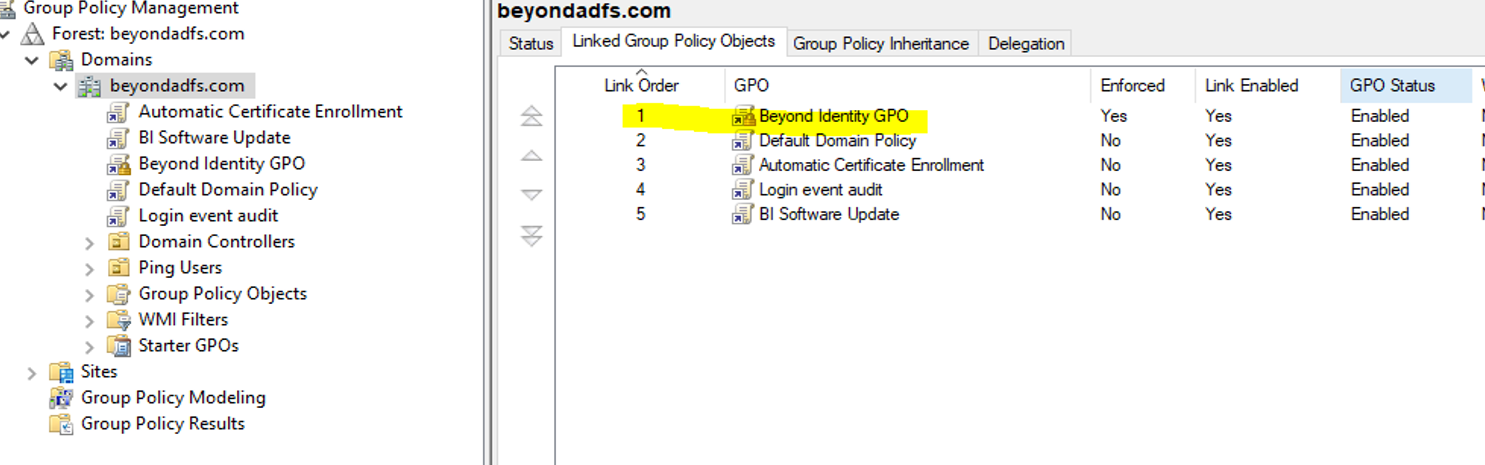1485x465 pixels.
Task: Open the Group Policy Inheritance tab
Action: pyautogui.click(x=881, y=43)
